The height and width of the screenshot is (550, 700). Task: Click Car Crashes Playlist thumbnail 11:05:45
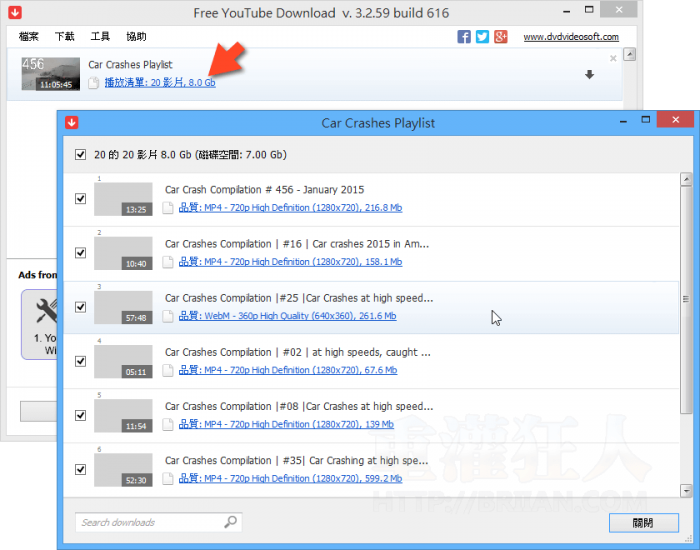[51, 74]
